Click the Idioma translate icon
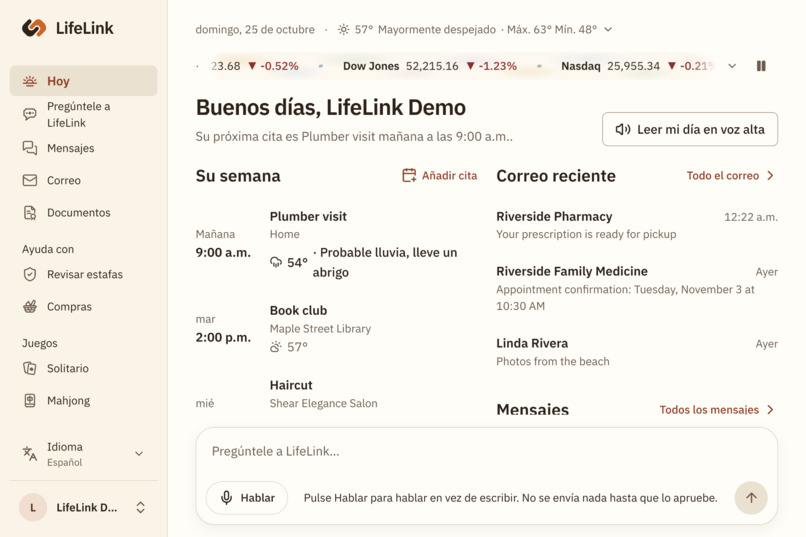 tap(30, 454)
